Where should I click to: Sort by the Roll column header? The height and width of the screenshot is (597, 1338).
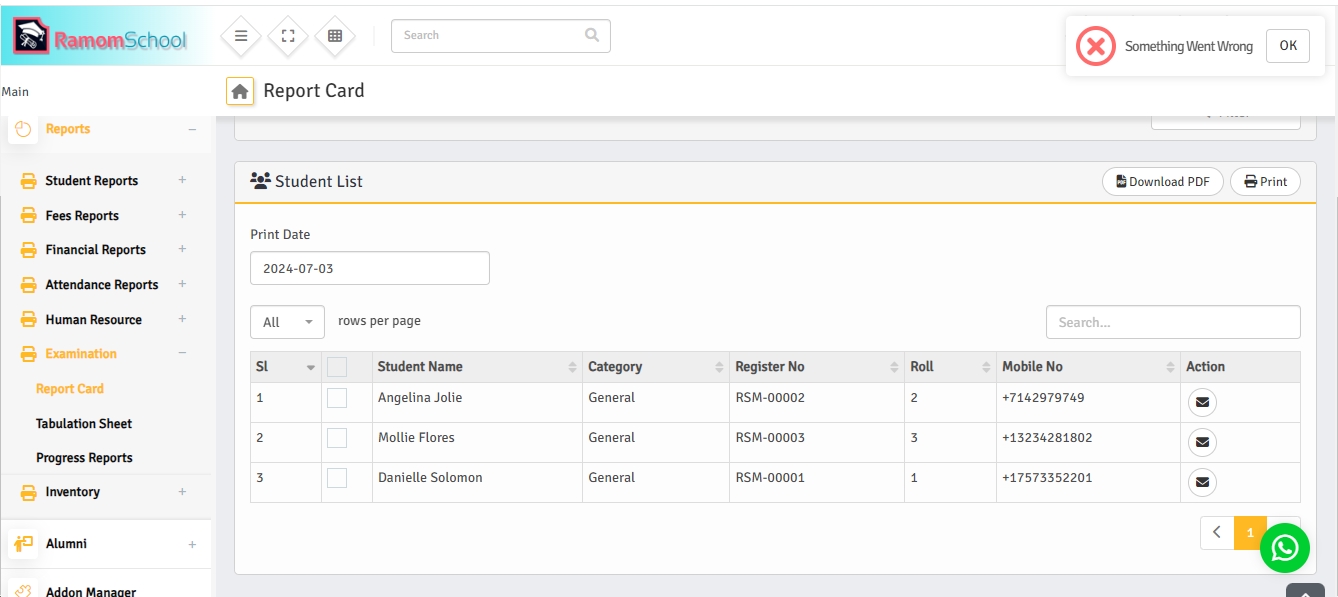coord(950,367)
